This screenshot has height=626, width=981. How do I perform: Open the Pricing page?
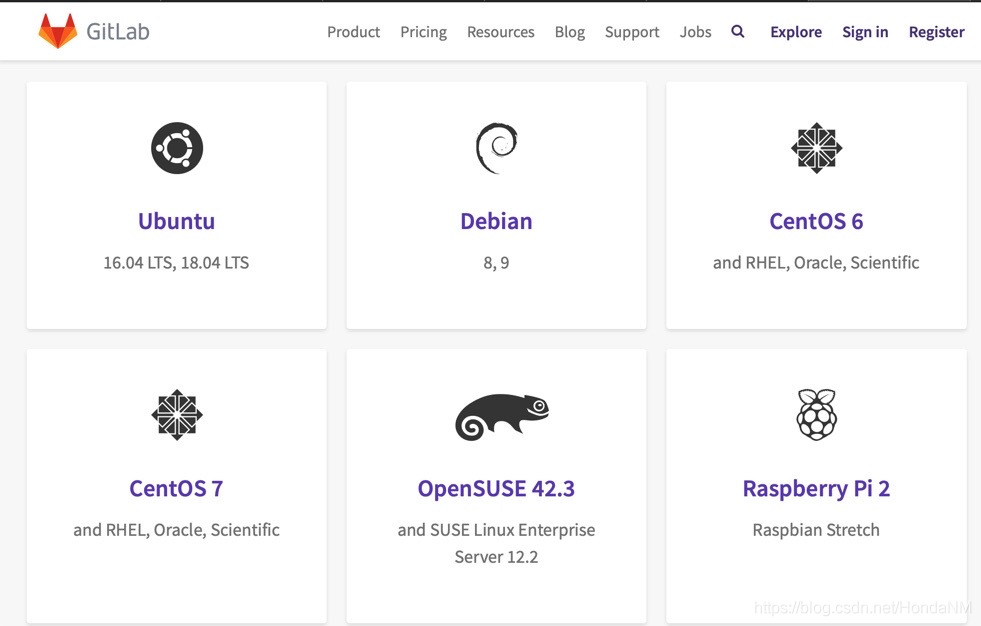click(x=424, y=32)
